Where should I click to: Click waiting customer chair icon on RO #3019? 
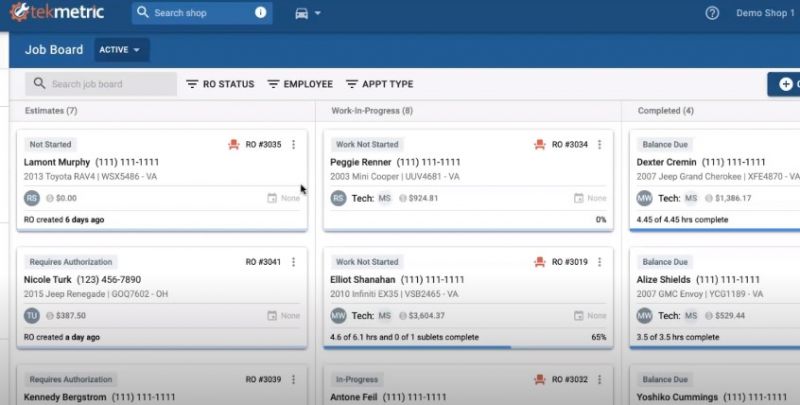coord(540,262)
